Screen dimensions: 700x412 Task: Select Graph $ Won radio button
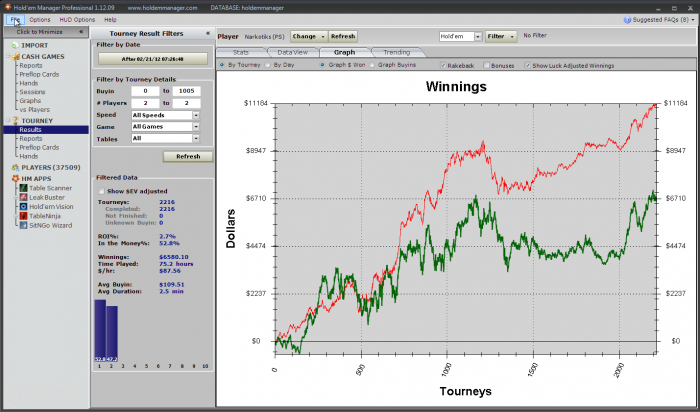click(x=322, y=65)
